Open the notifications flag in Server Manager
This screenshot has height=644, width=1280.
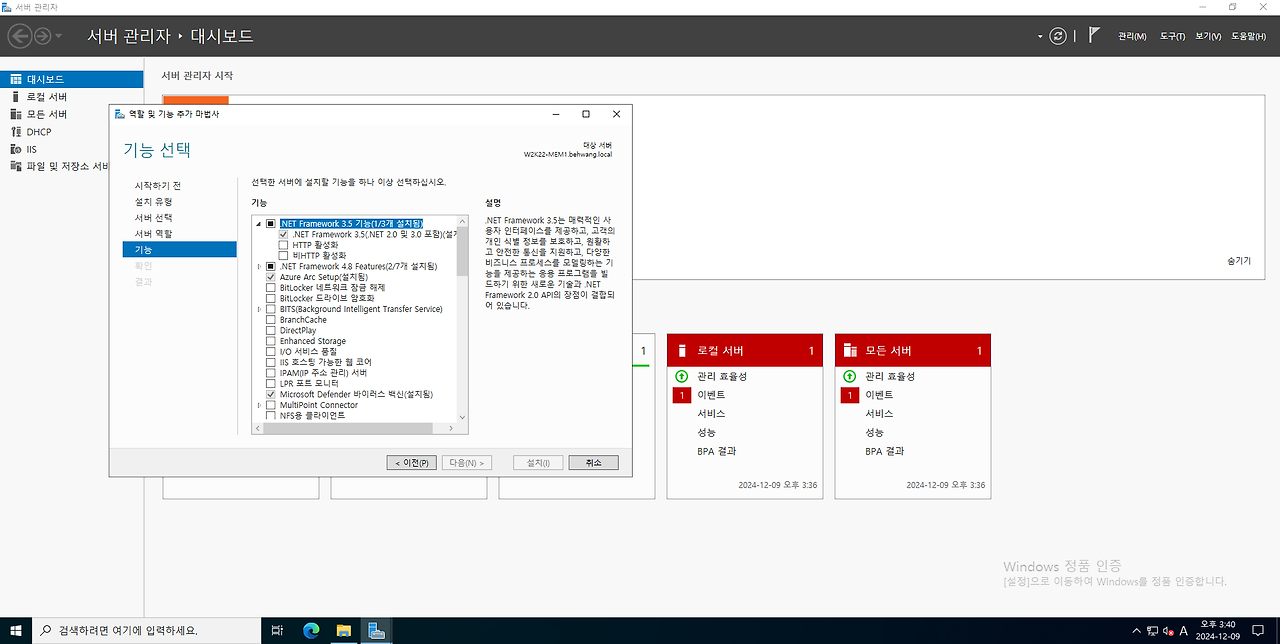(x=1094, y=35)
